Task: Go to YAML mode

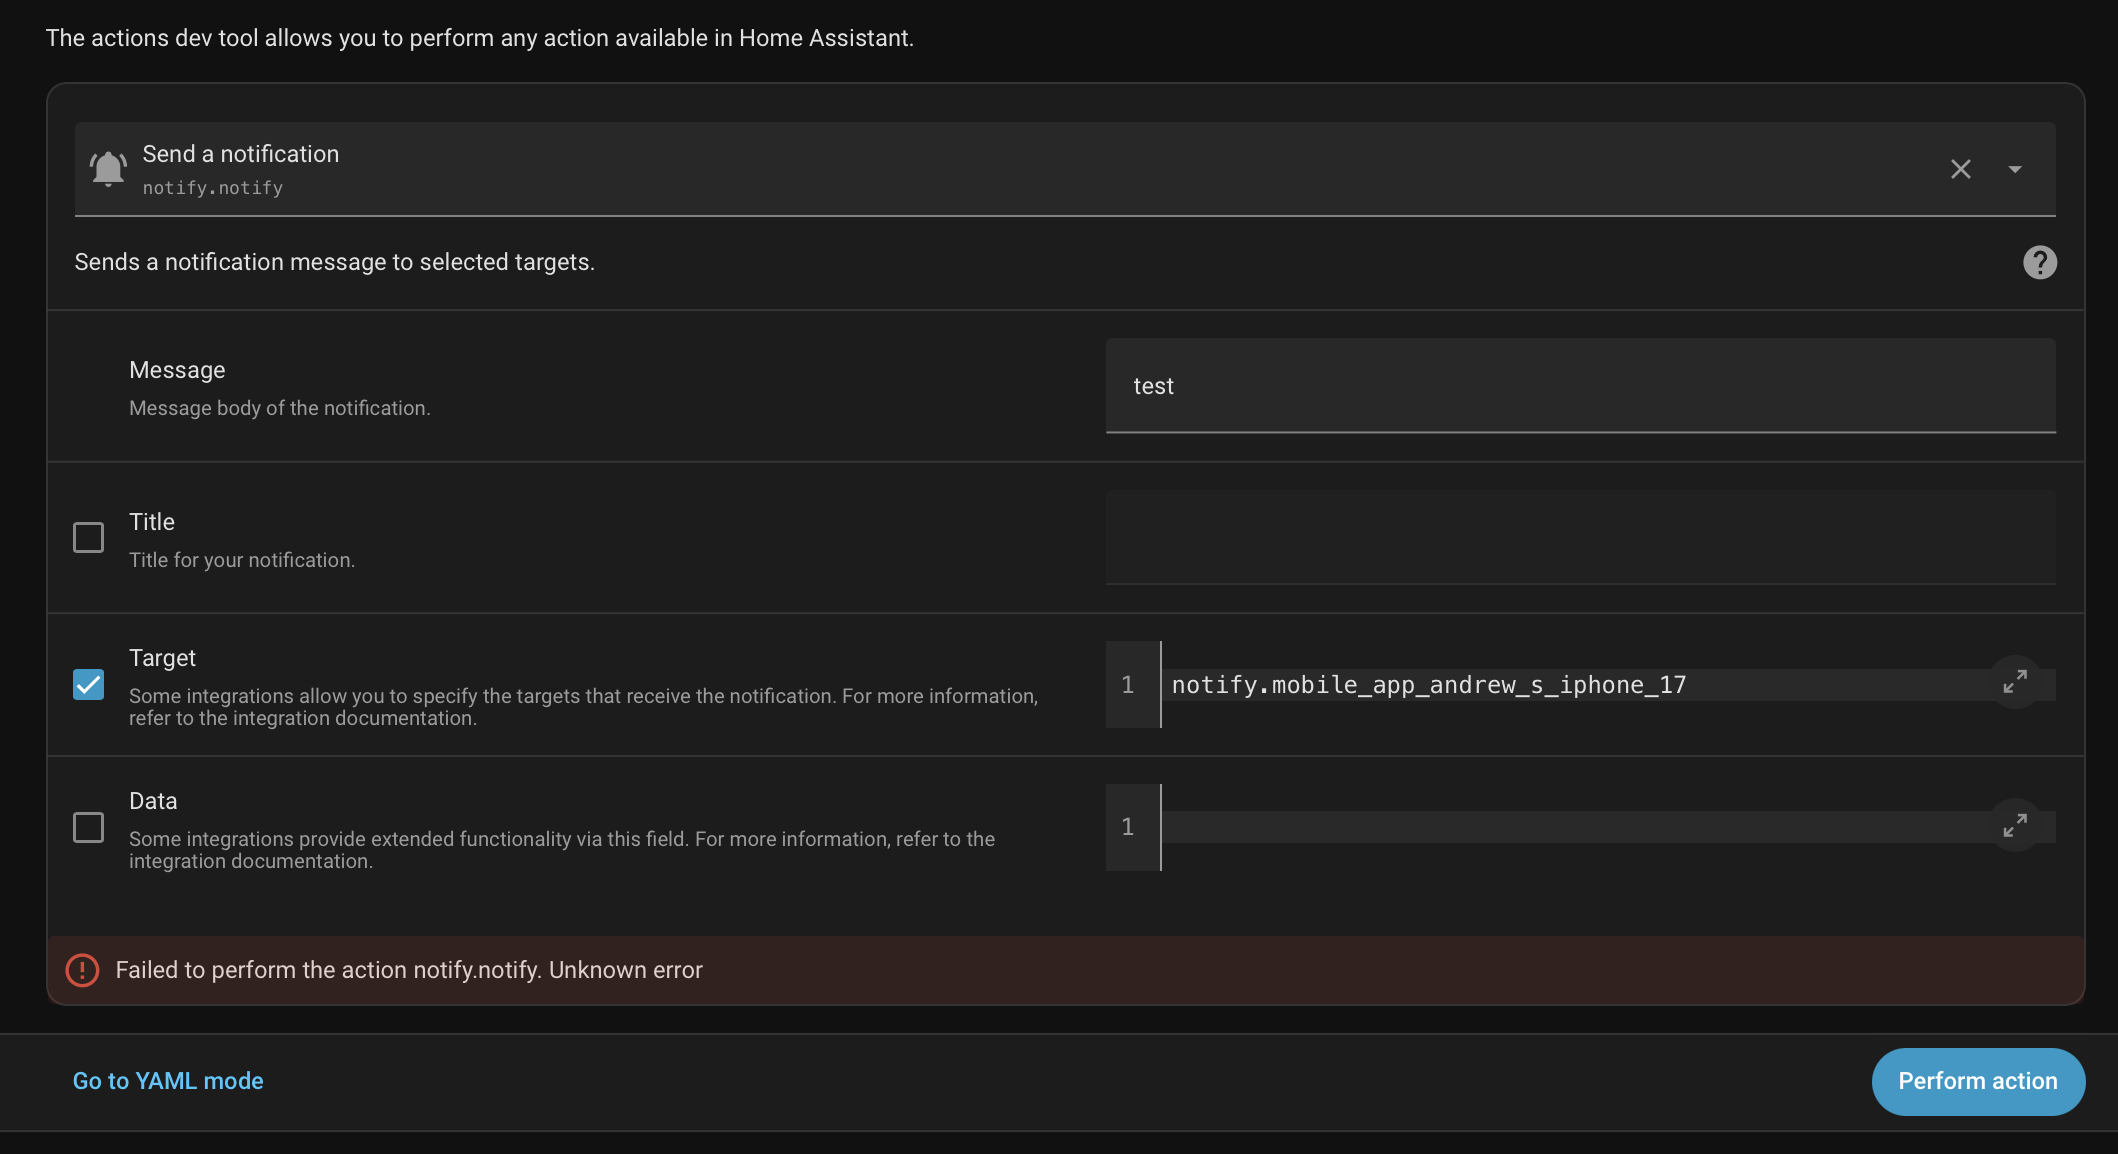Action: tap(167, 1081)
